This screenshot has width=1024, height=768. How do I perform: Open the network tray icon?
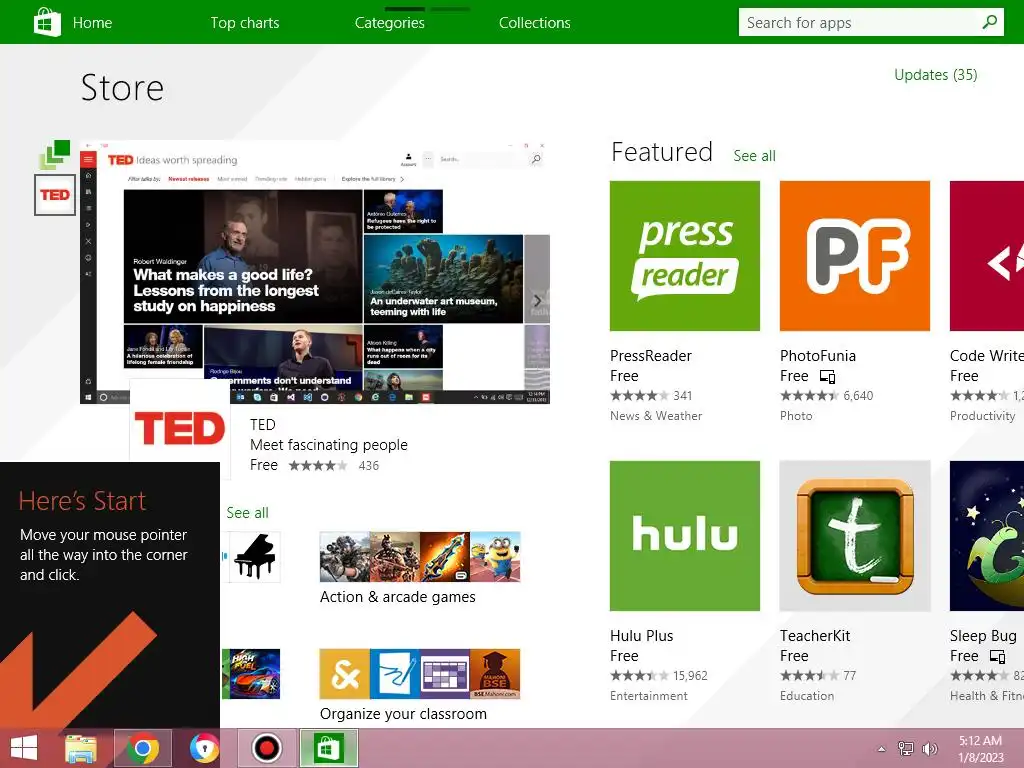[906, 749]
